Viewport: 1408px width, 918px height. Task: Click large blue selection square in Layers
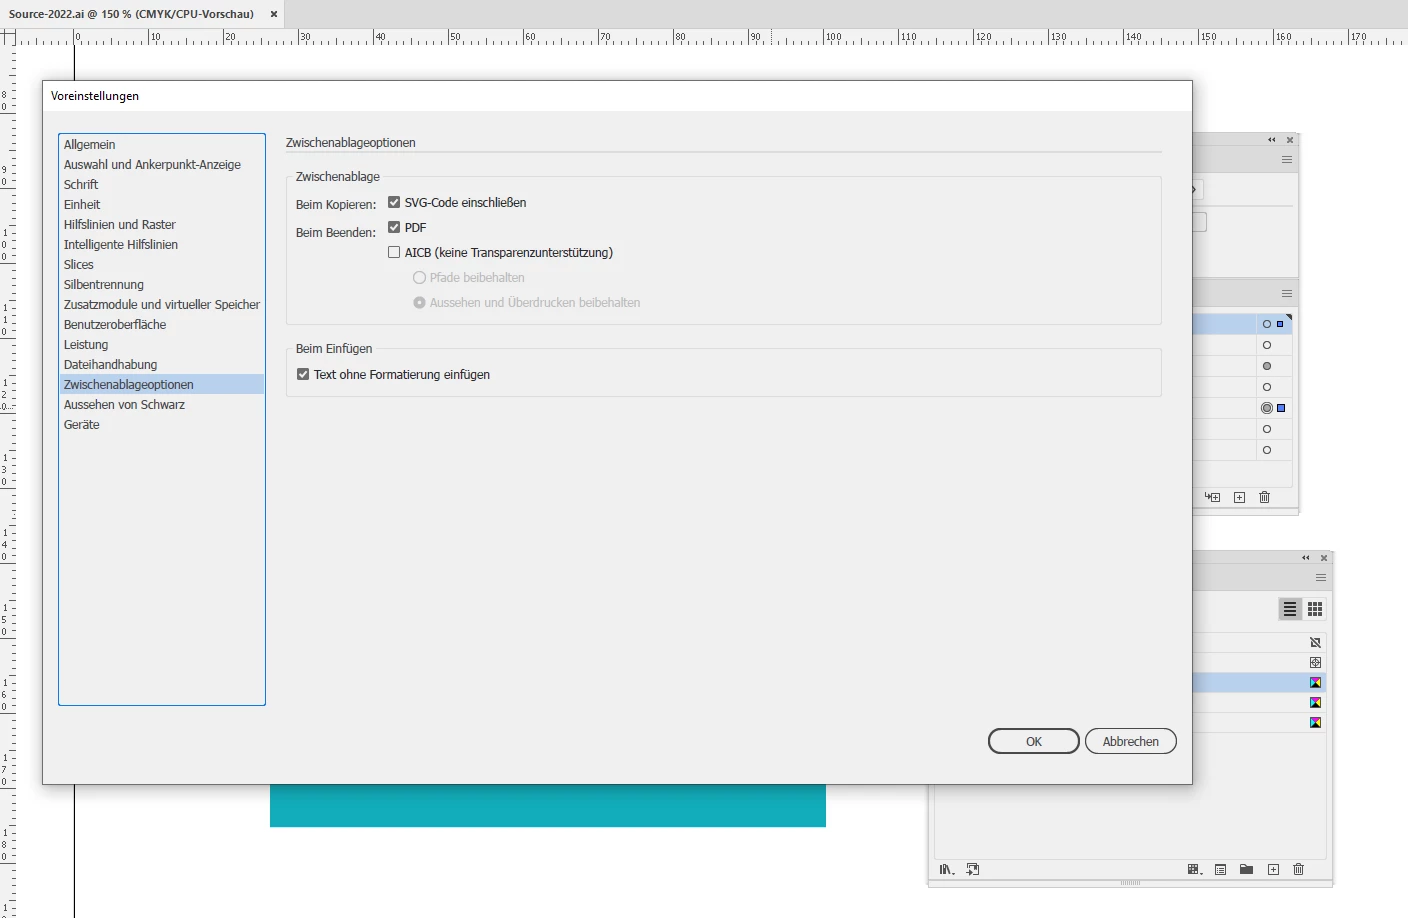pos(1281,408)
